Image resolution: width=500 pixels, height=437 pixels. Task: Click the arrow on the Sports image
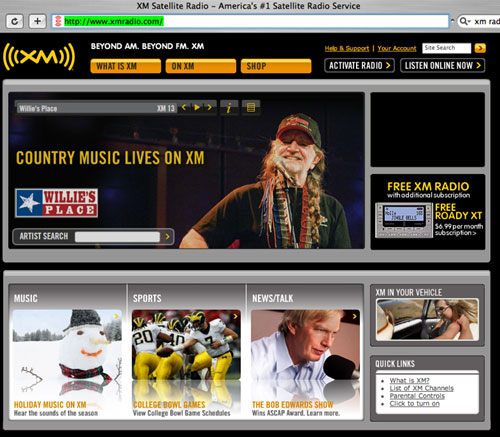[x=235, y=316]
